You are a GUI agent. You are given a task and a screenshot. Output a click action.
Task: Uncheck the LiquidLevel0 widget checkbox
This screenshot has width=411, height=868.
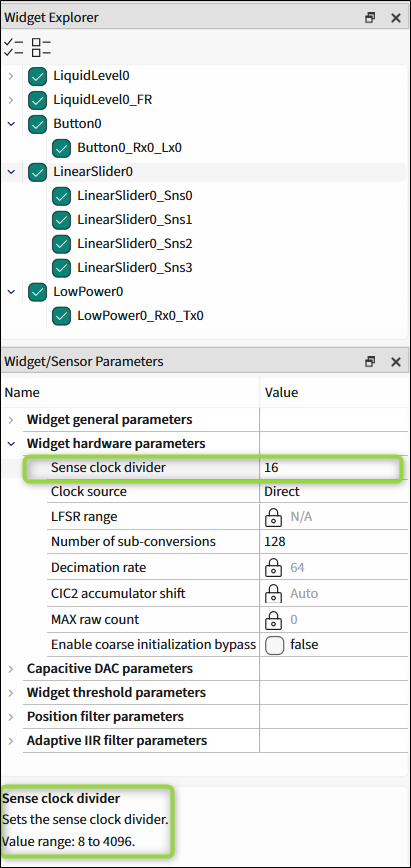[x=37, y=76]
